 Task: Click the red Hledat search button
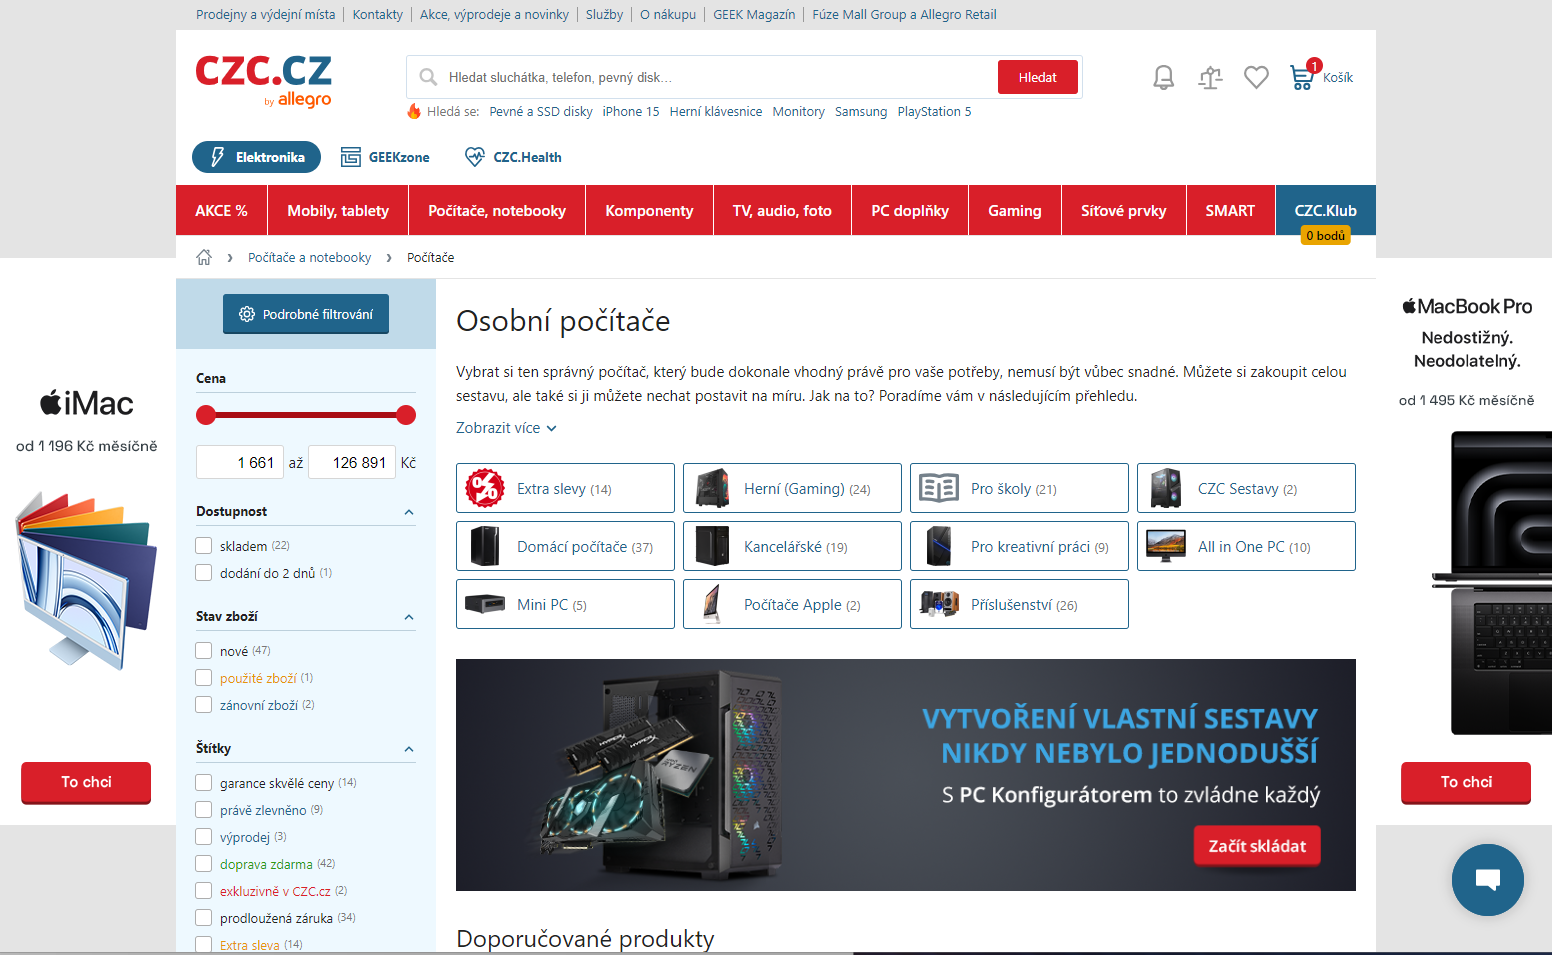1038,77
